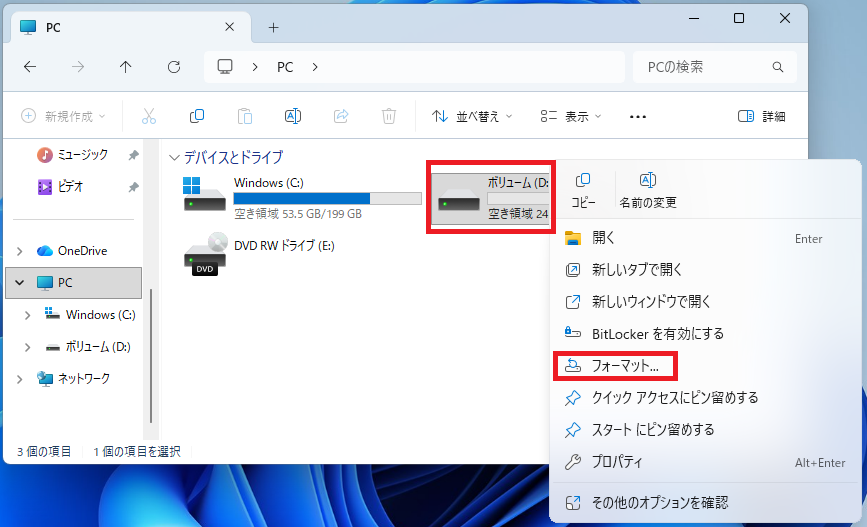The width and height of the screenshot is (867, 527).
Task: Expand ボリューム (D:) in sidebar tree
Action: (x=28, y=347)
